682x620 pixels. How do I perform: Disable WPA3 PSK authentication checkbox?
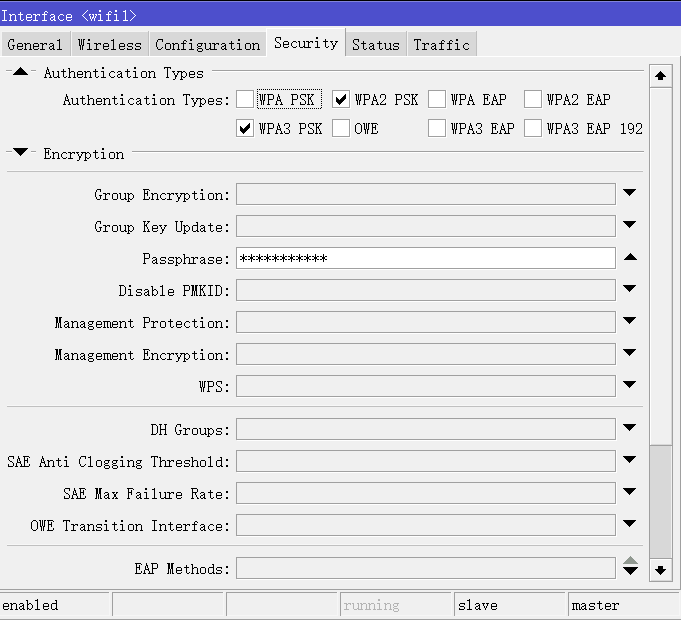pyautogui.click(x=245, y=128)
